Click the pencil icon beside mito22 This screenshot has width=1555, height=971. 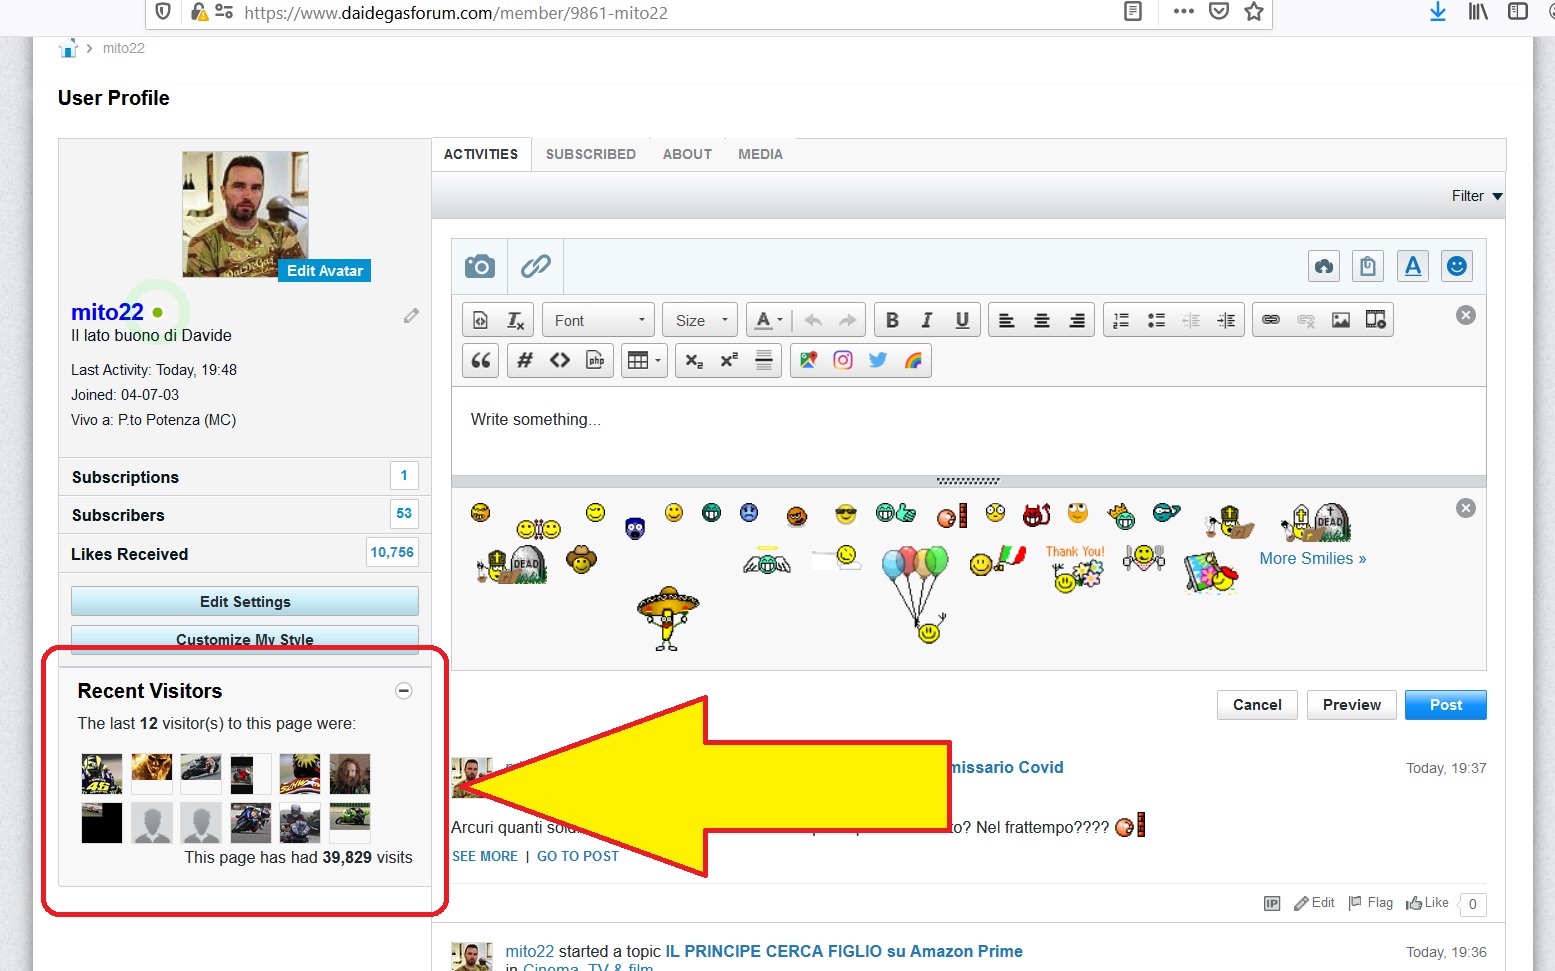(x=411, y=316)
